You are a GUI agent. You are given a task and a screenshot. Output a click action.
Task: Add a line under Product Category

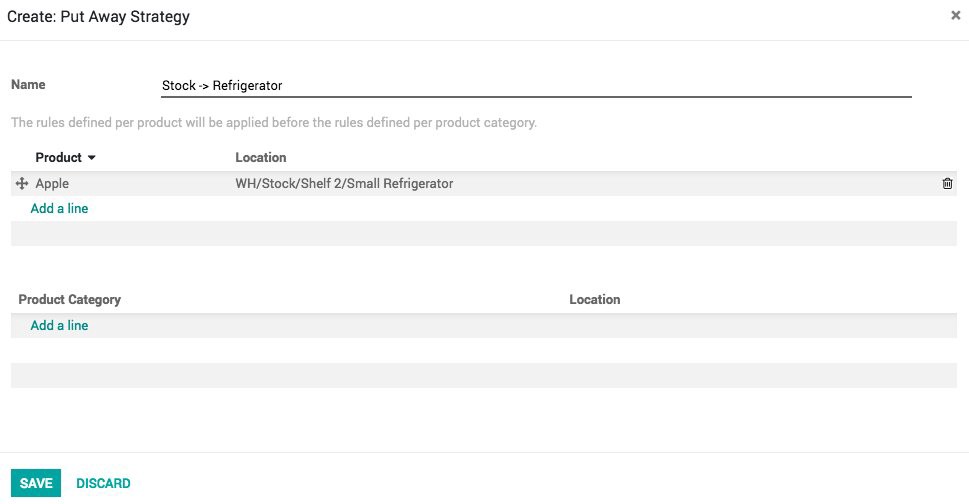click(59, 326)
